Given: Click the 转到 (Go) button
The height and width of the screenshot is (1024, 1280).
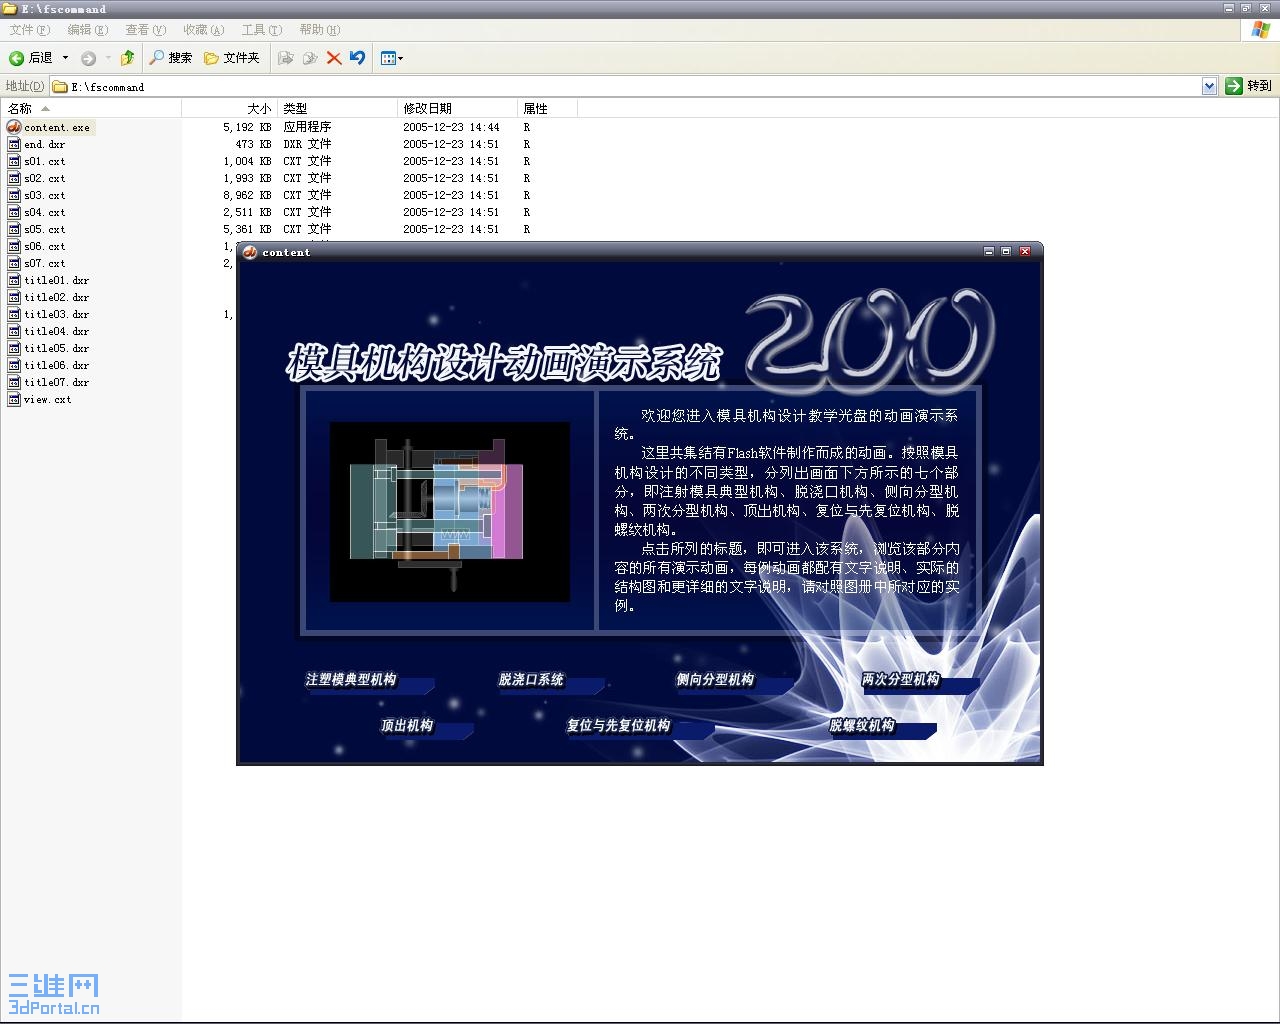Looking at the screenshot, I should (x=1248, y=85).
